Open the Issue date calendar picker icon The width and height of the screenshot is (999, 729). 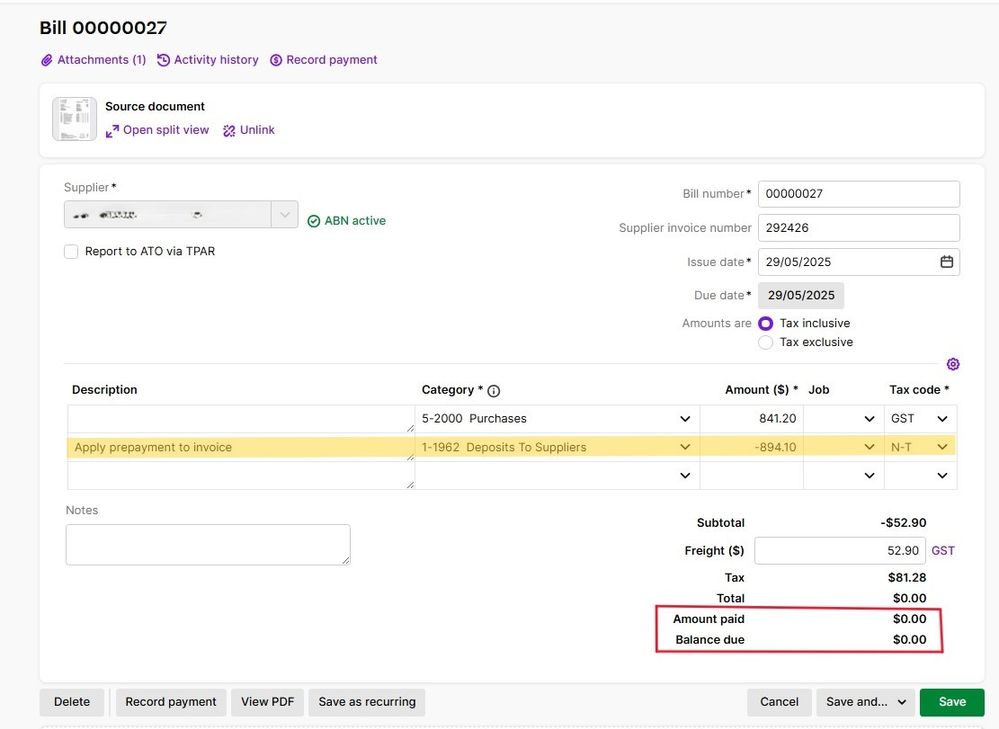(946, 262)
